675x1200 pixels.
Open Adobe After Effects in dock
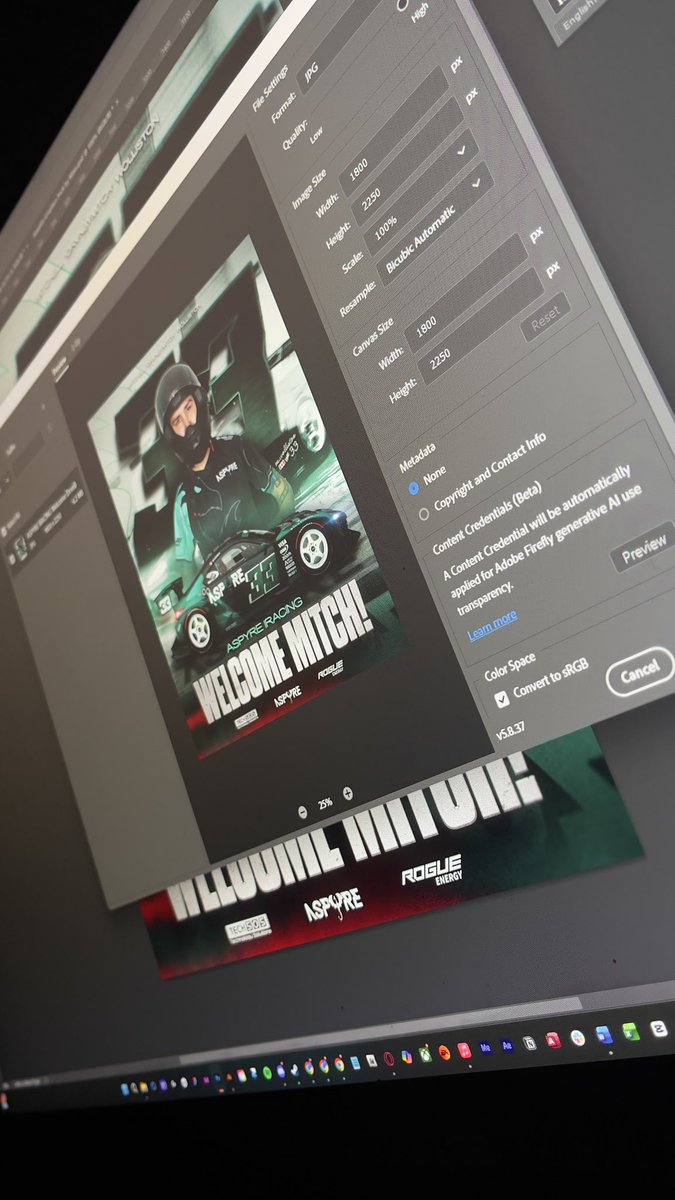[507, 1046]
